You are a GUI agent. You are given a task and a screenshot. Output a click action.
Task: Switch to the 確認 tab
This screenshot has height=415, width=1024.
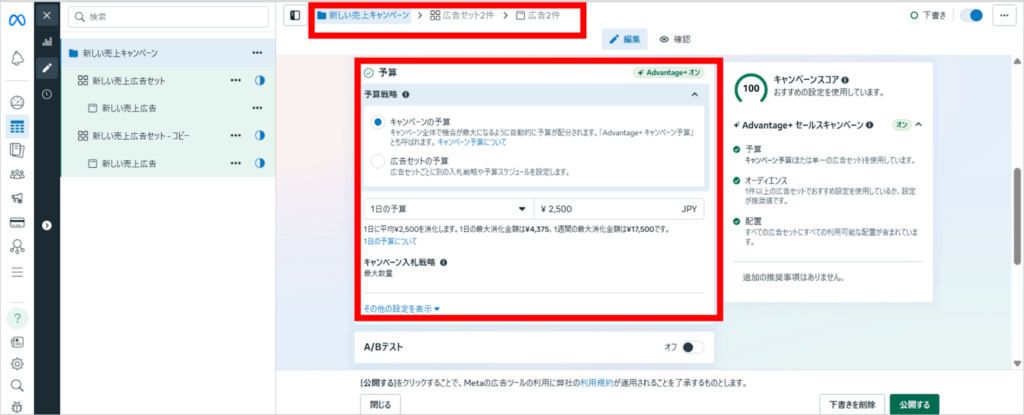coord(675,39)
